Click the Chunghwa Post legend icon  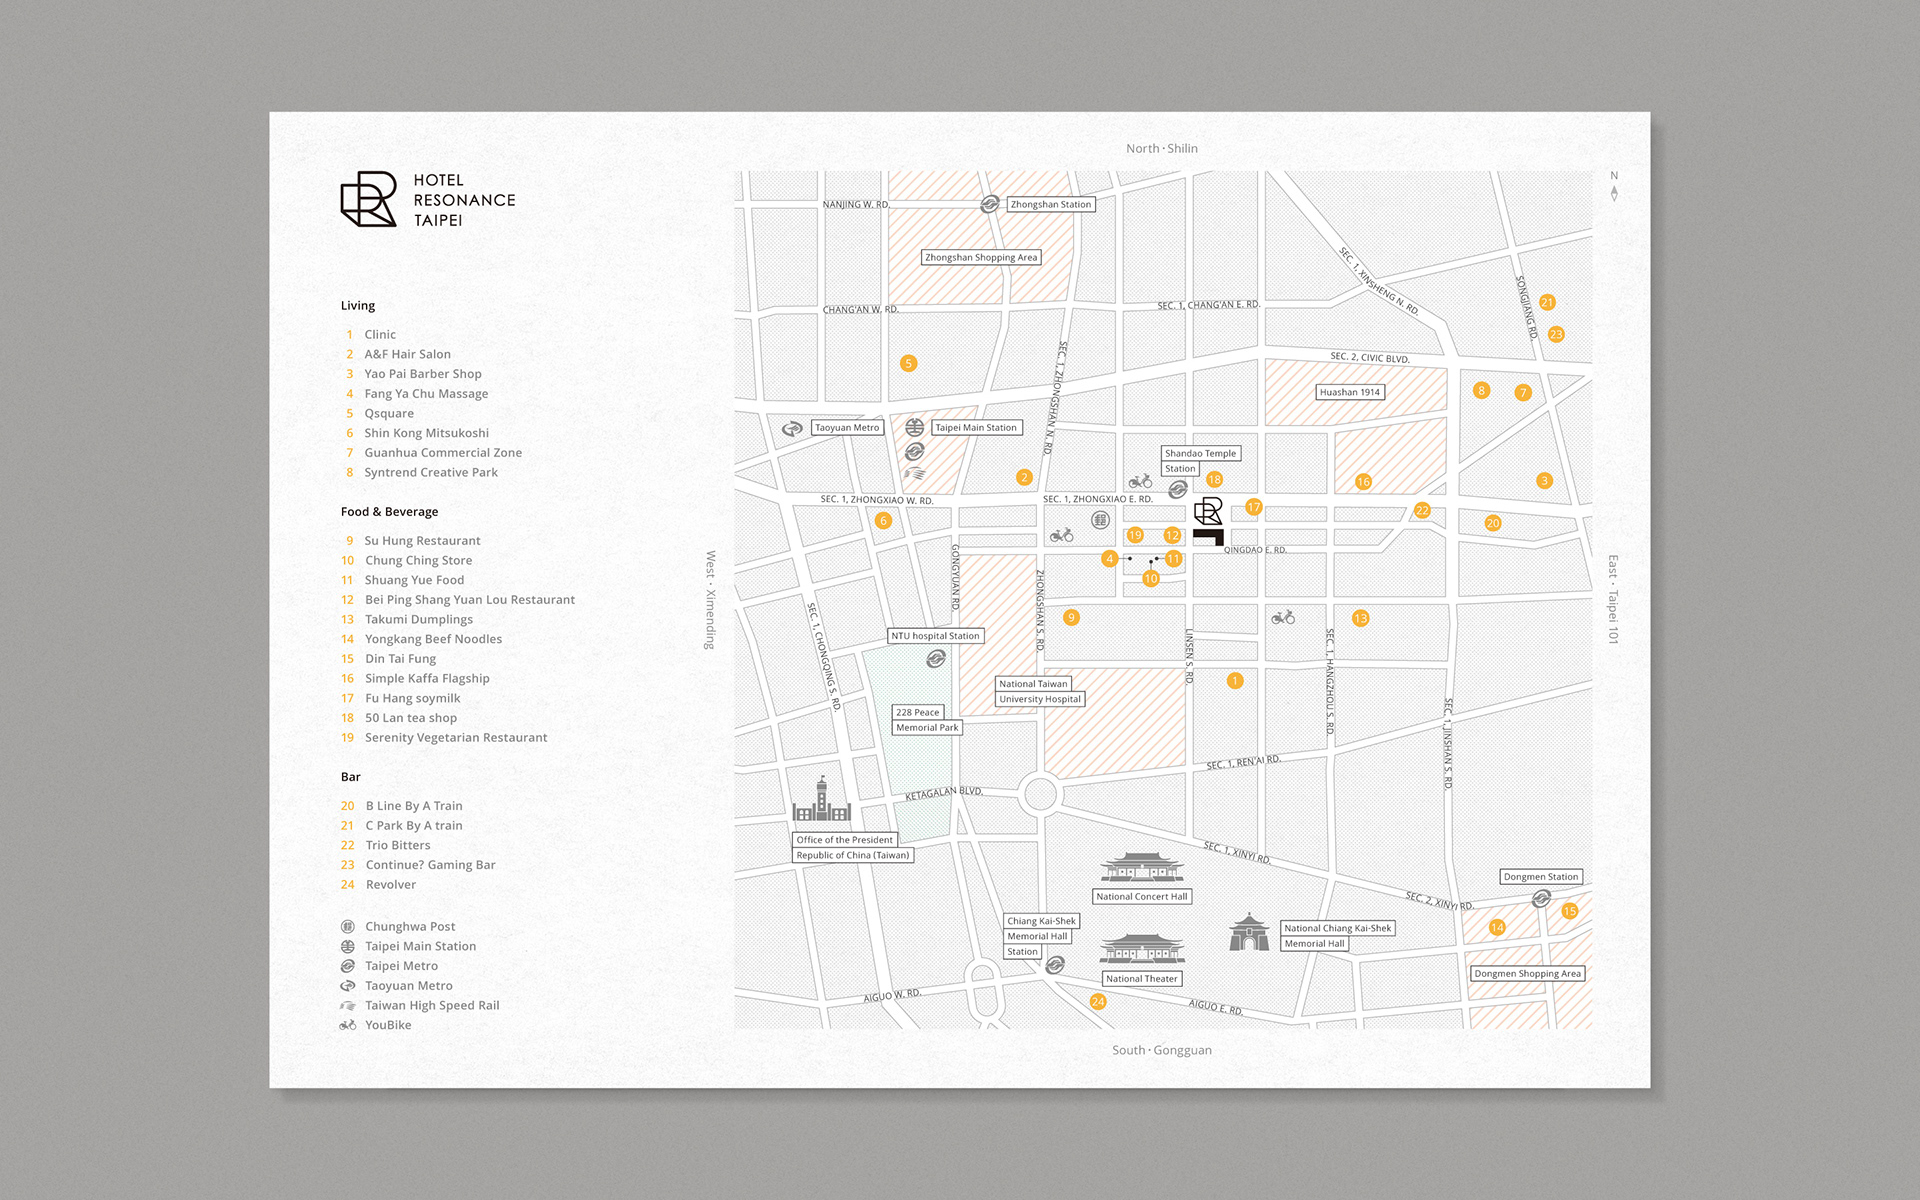click(347, 927)
